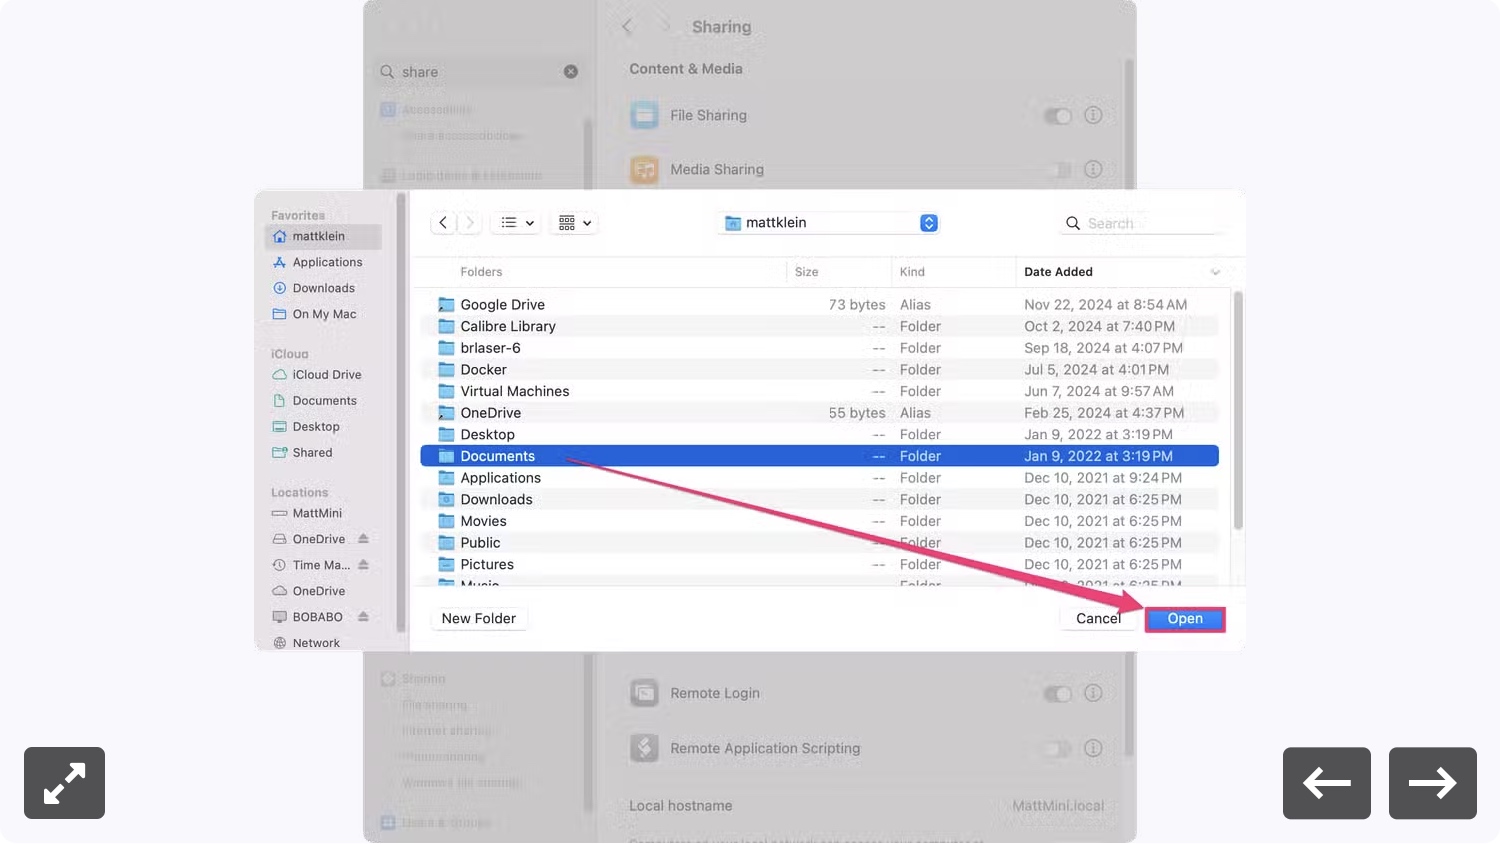The height and width of the screenshot is (844, 1500).
Task: Open Media Sharing info button
Action: [1094, 170]
